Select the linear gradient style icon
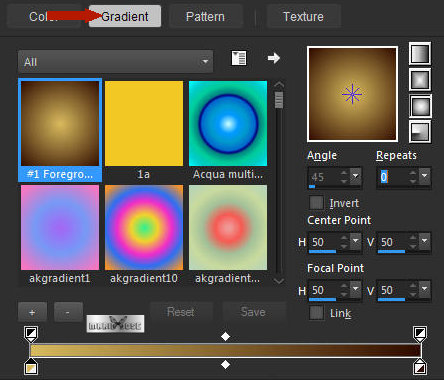This screenshot has height=380, width=444. point(420,54)
